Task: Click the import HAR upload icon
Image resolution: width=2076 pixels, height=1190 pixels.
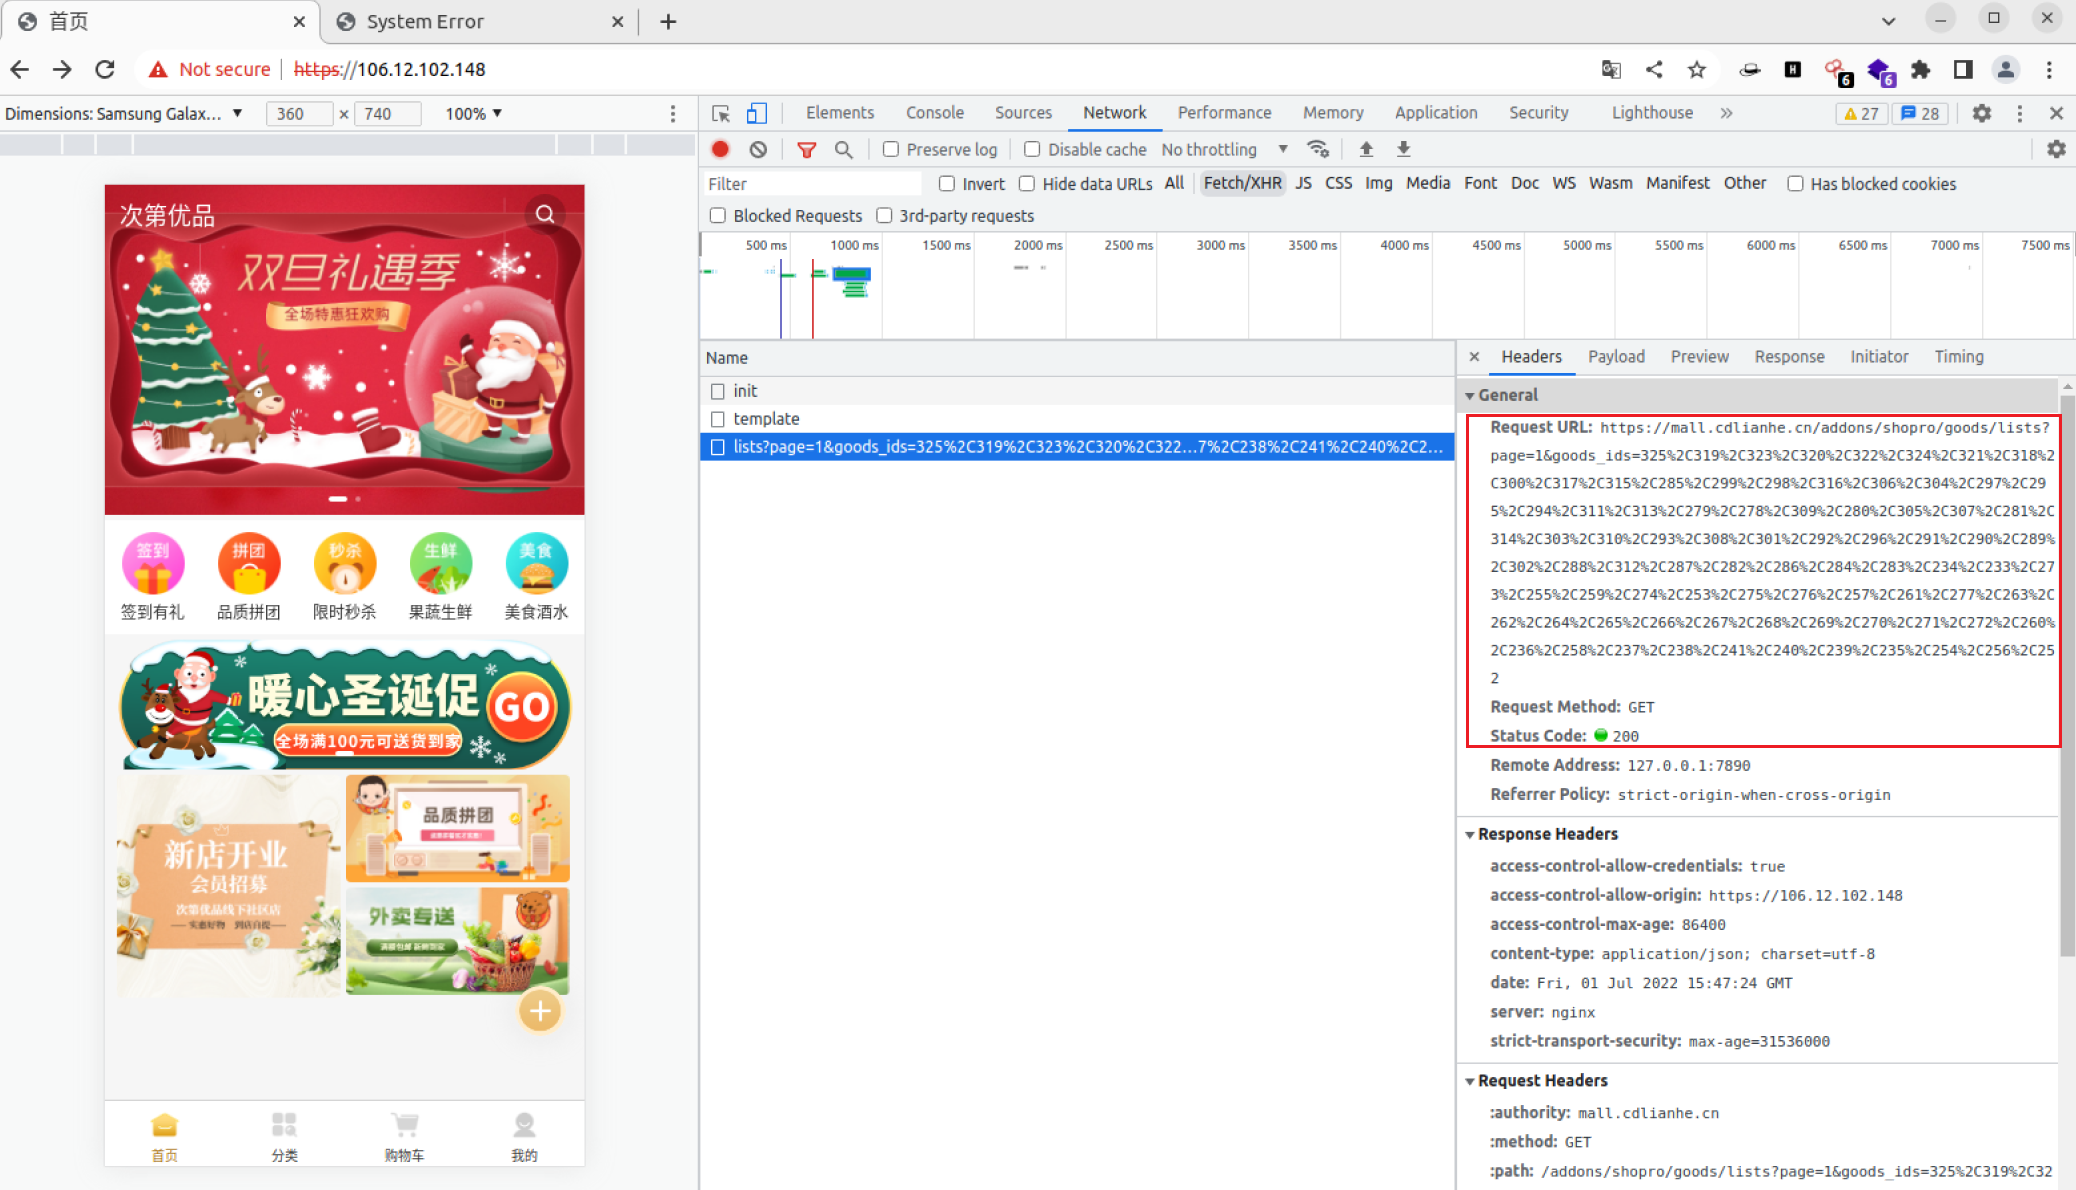Action: (1366, 149)
